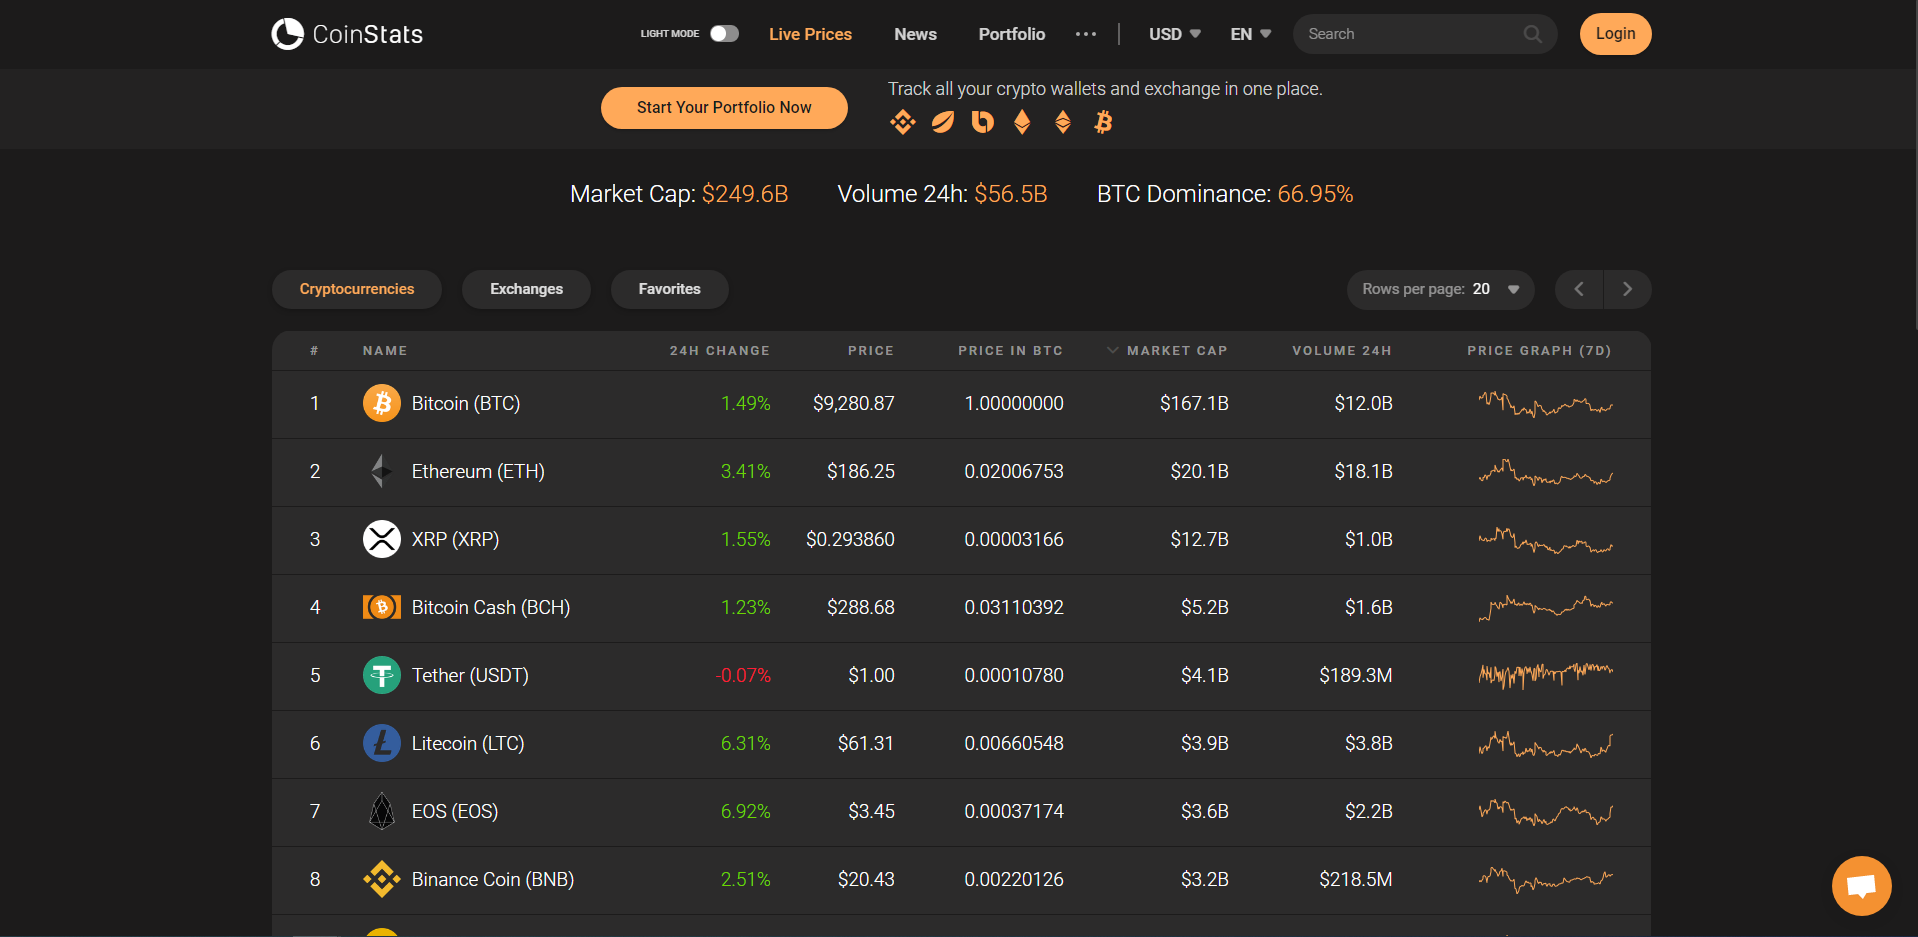The height and width of the screenshot is (937, 1918).
Task: Sort by 24H Change column header
Action: pyautogui.click(x=720, y=351)
